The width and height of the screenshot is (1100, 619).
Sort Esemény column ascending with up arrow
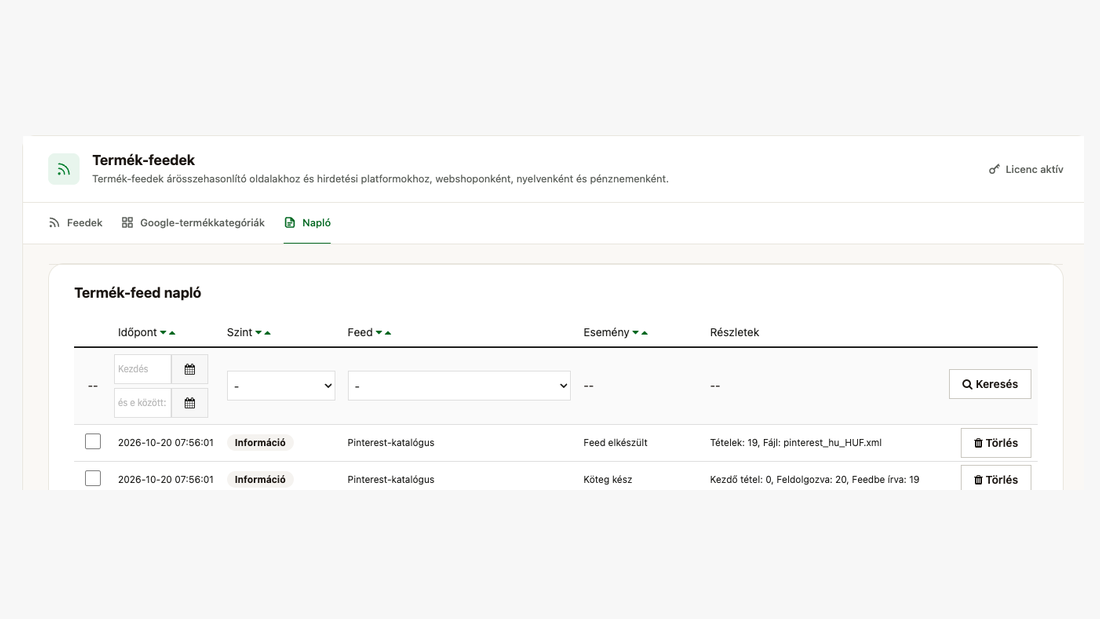tap(645, 333)
